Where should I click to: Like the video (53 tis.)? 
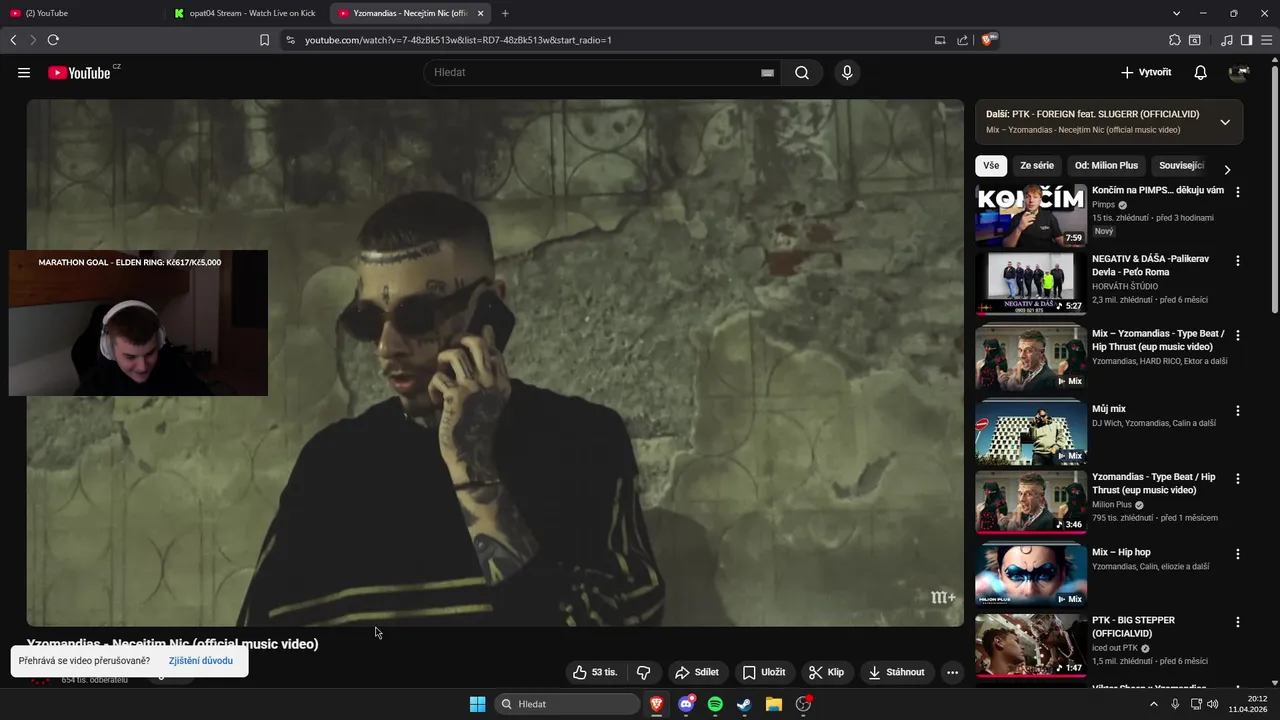(x=595, y=672)
